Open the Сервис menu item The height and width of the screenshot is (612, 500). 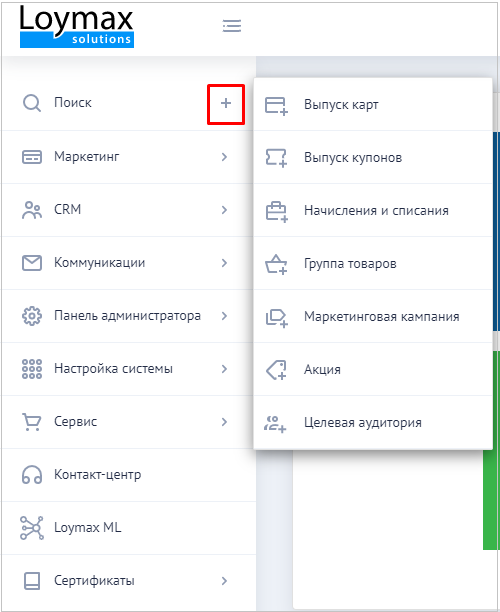click(x=129, y=422)
